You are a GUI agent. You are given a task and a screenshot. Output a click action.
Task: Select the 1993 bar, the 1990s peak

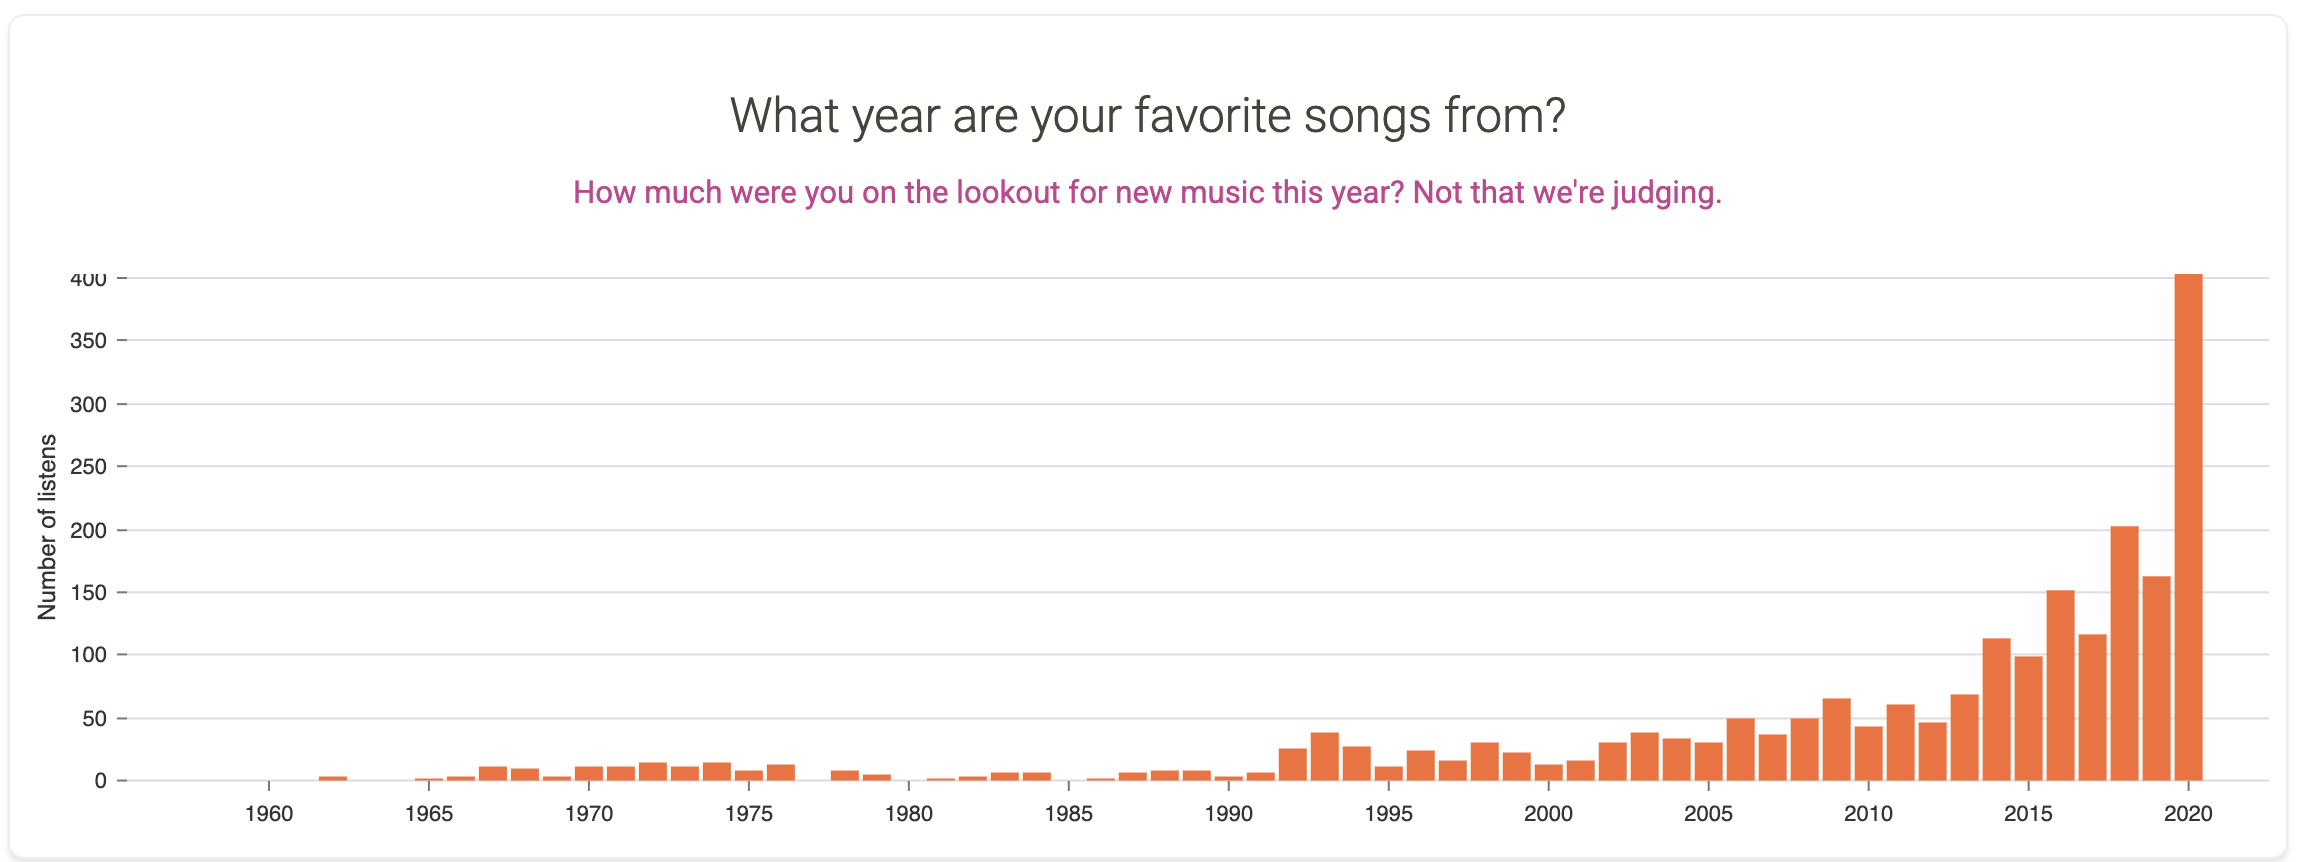(x=1324, y=757)
